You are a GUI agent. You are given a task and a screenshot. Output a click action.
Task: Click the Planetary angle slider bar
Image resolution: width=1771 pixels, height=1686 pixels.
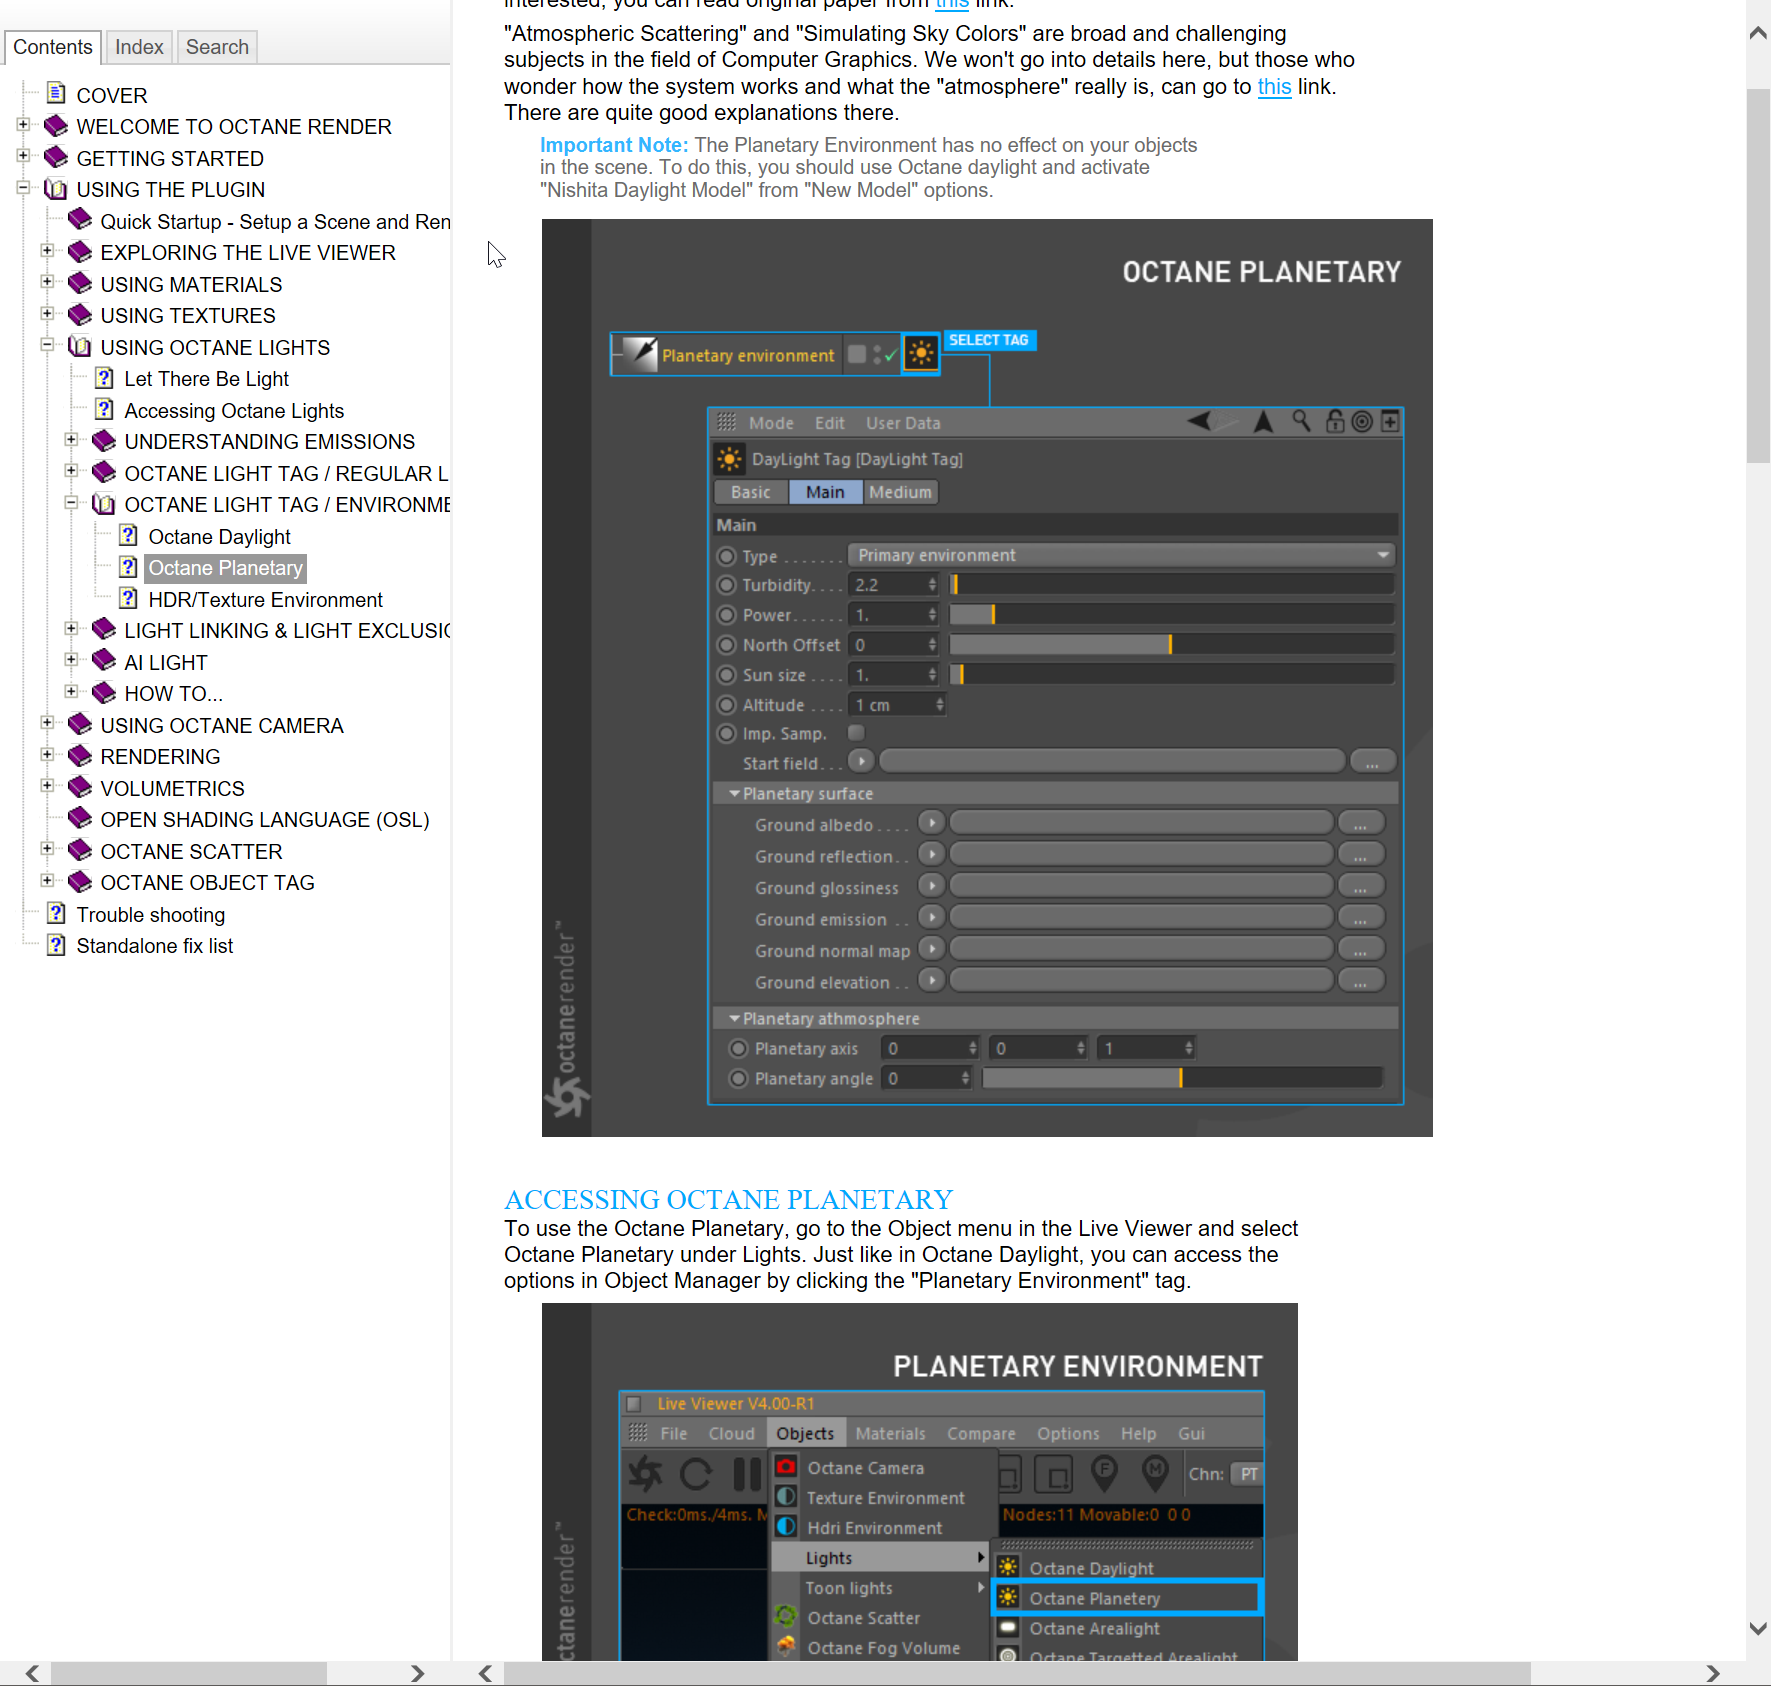(x=1183, y=1078)
